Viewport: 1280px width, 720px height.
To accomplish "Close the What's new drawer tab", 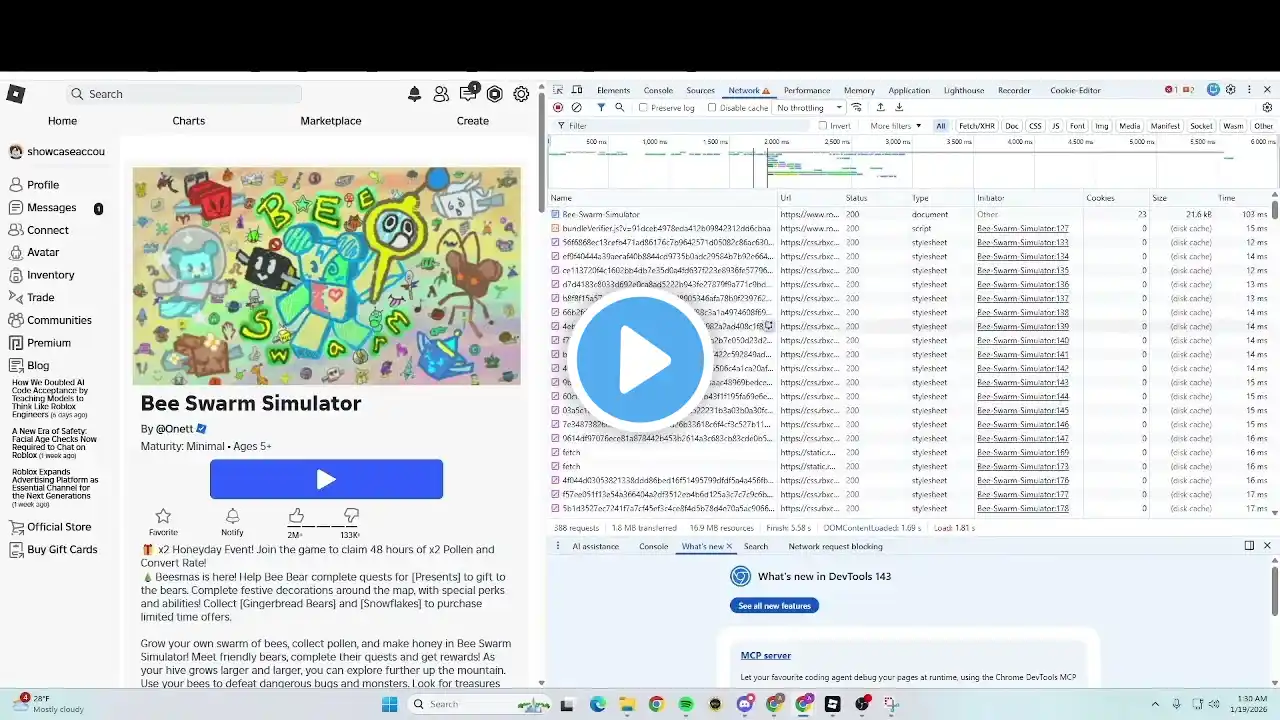I will click(729, 546).
